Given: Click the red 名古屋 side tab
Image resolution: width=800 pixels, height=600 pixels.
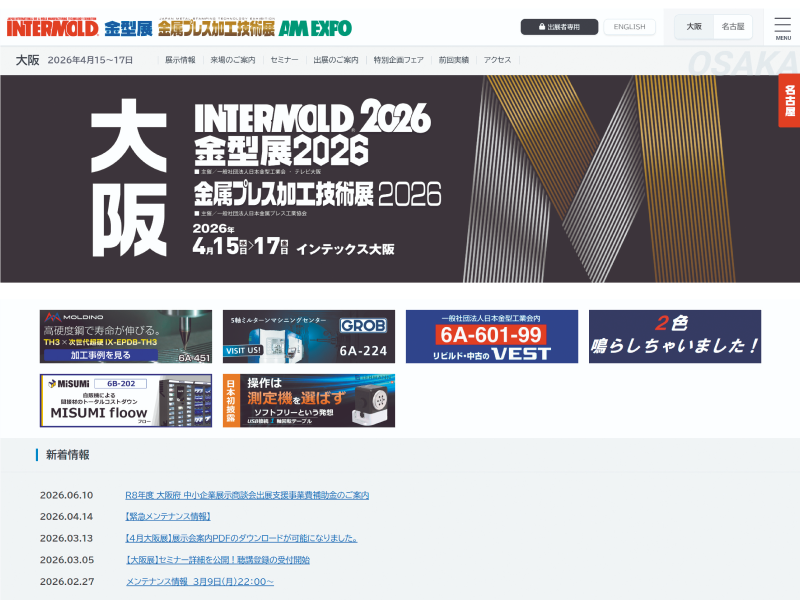Looking at the screenshot, I should pyautogui.click(x=789, y=101).
